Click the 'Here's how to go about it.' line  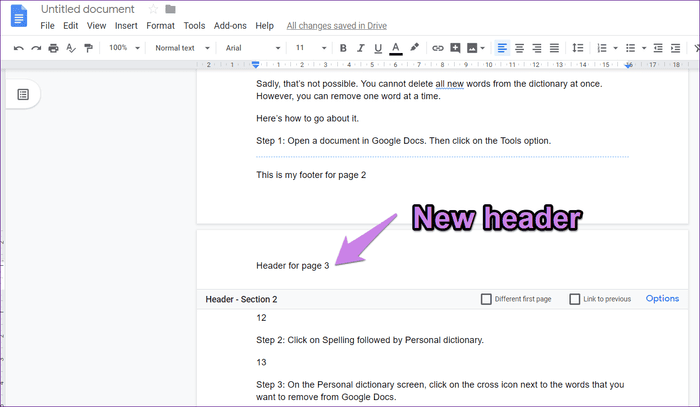(x=307, y=119)
